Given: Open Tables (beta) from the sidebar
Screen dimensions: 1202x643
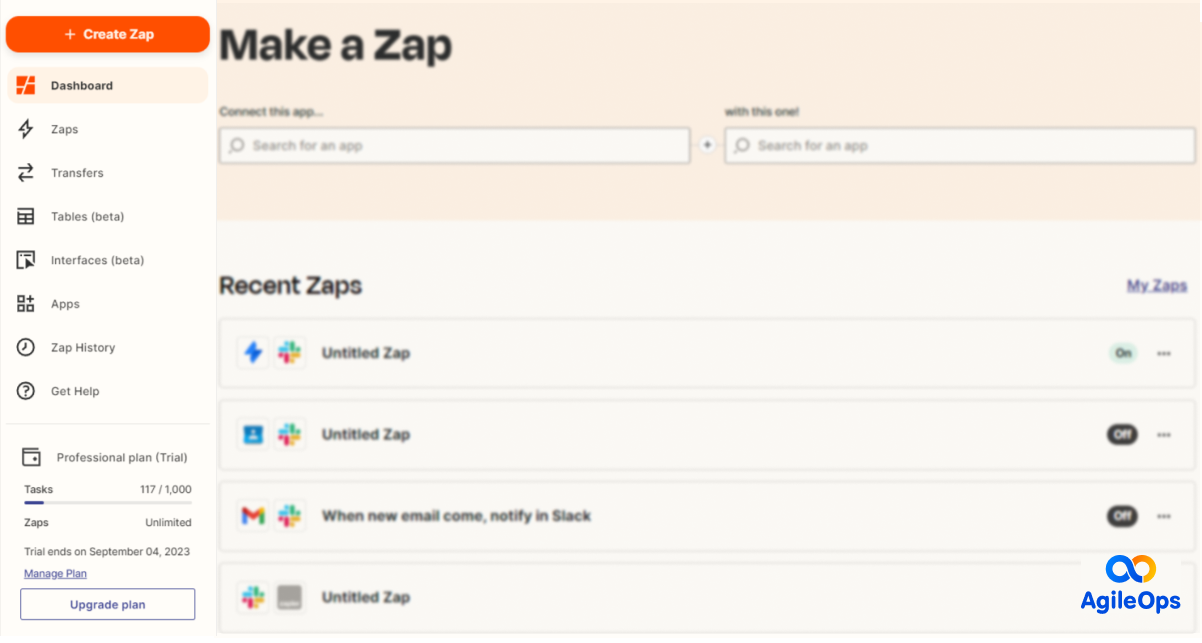Looking at the screenshot, I should click(87, 216).
